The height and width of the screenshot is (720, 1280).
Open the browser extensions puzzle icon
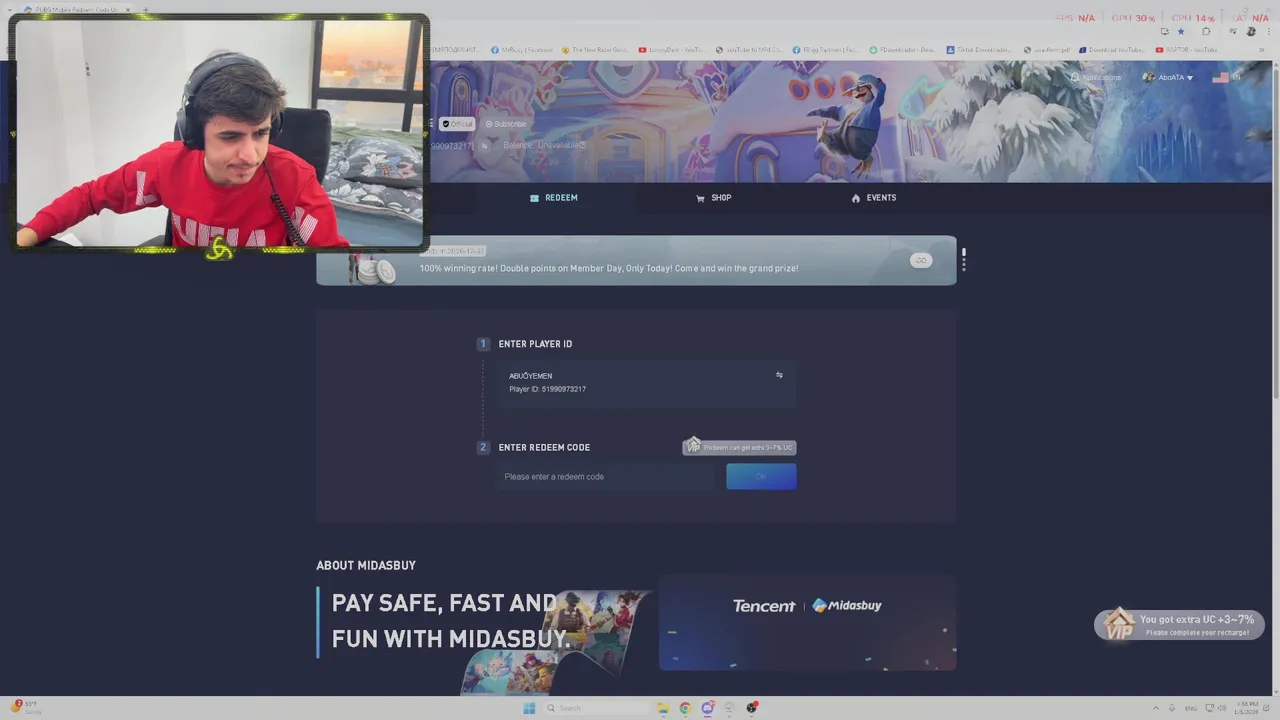pyautogui.click(x=1206, y=31)
